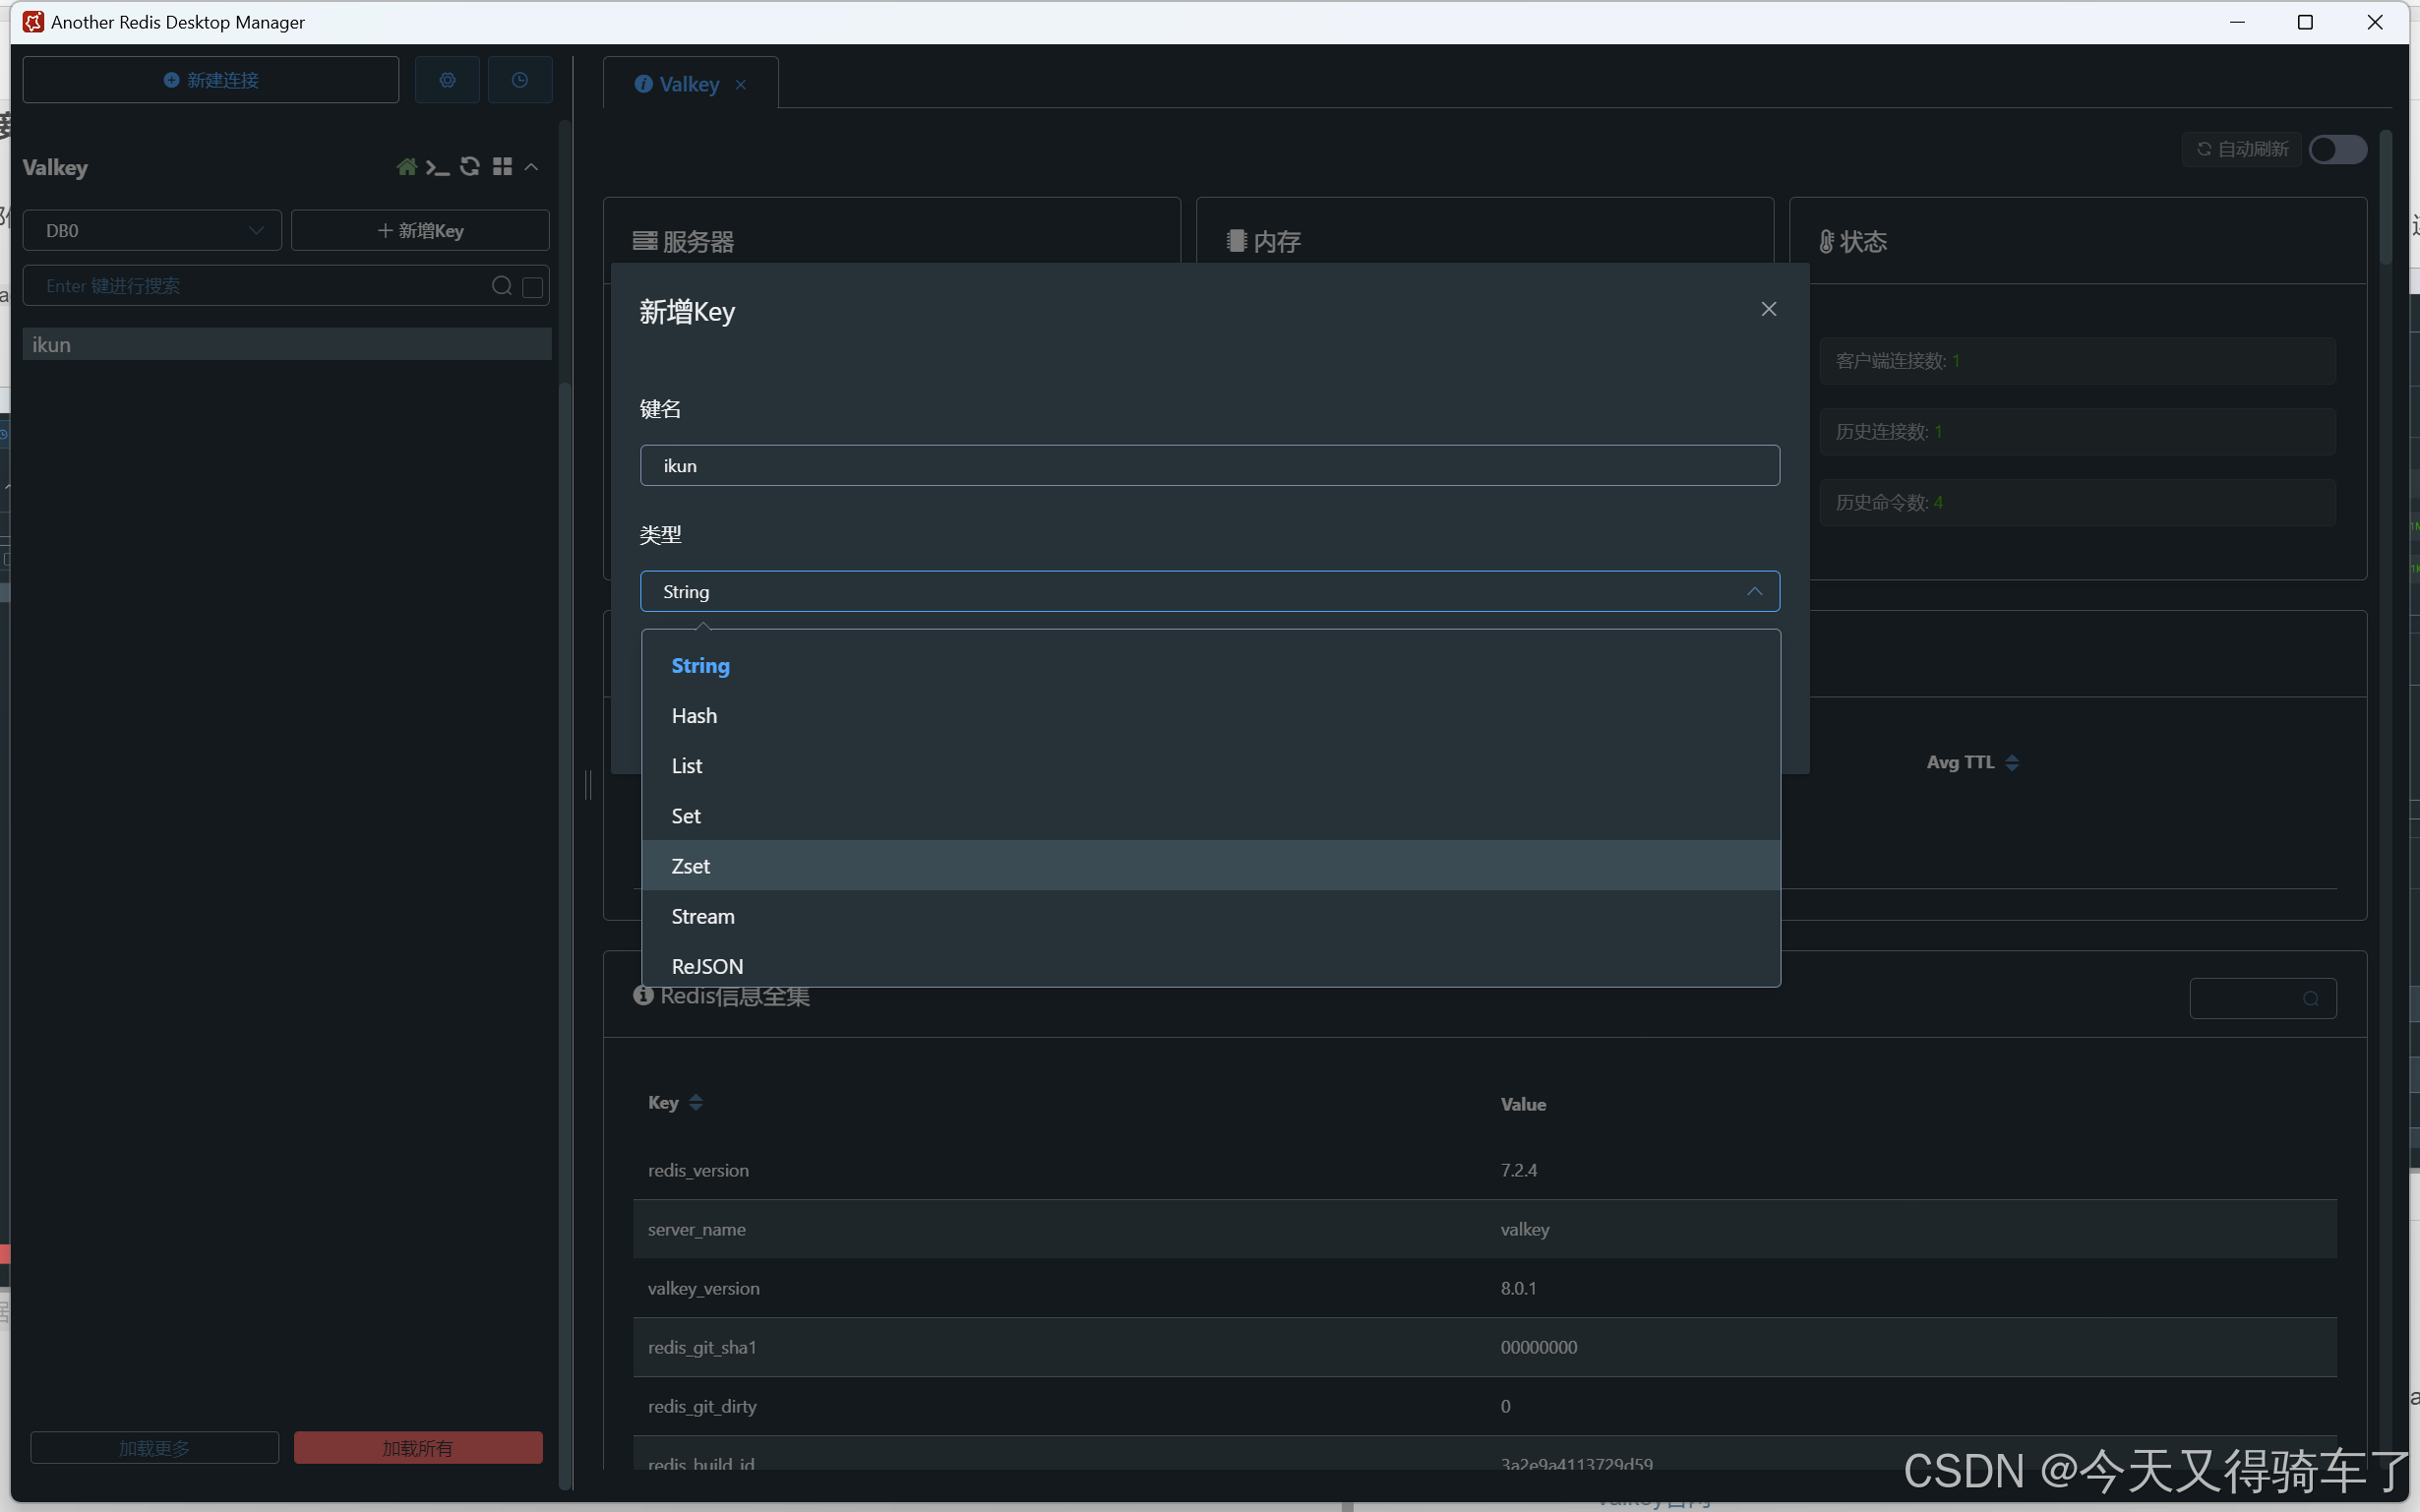The height and width of the screenshot is (1512, 2420).
Task: Close the 新增Key dialog with X
Action: [x=1768, y=309]
